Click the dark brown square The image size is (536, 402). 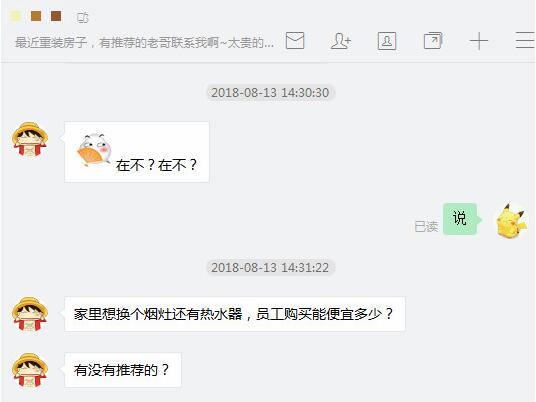pyautogui.click(x=56, y=16)
